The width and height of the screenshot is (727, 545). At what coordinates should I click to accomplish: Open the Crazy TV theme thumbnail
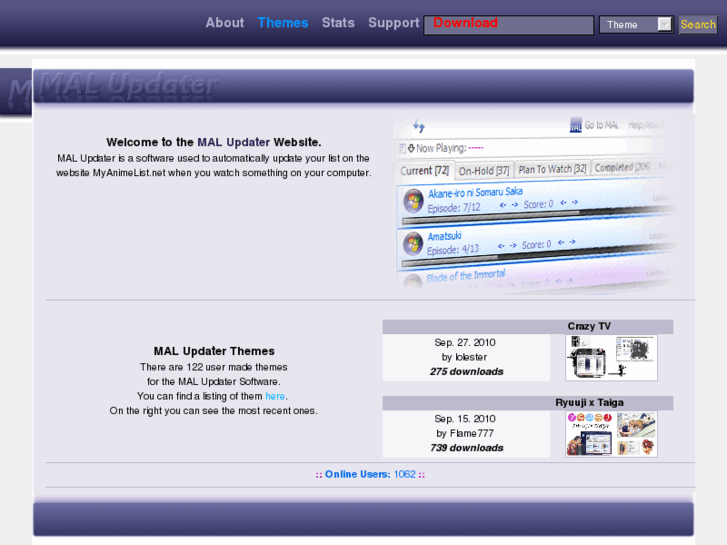[611, 358]
